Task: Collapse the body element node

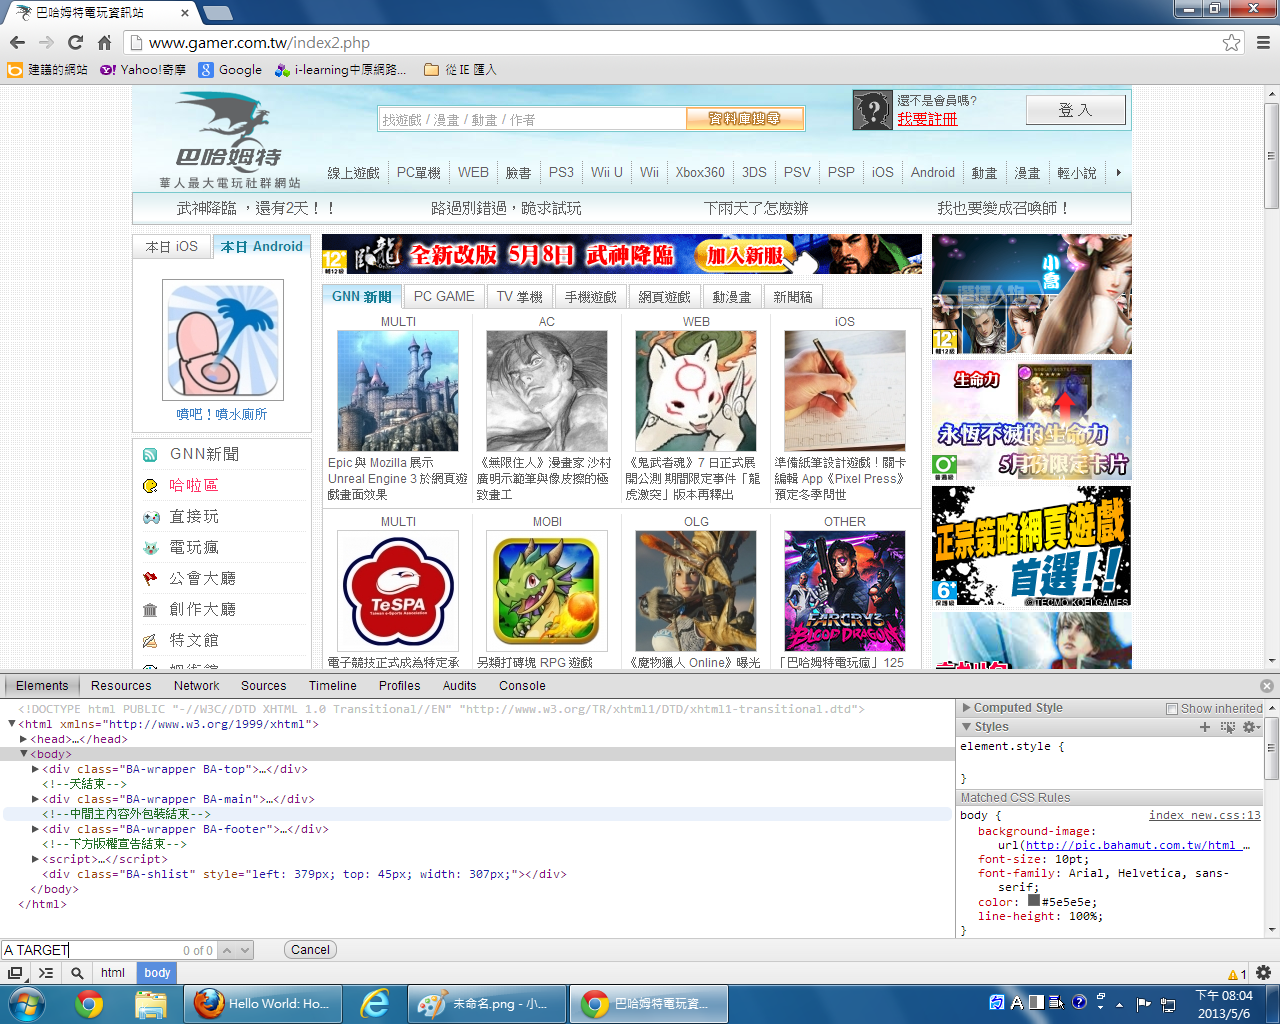Action: click(x=23, y=754)
